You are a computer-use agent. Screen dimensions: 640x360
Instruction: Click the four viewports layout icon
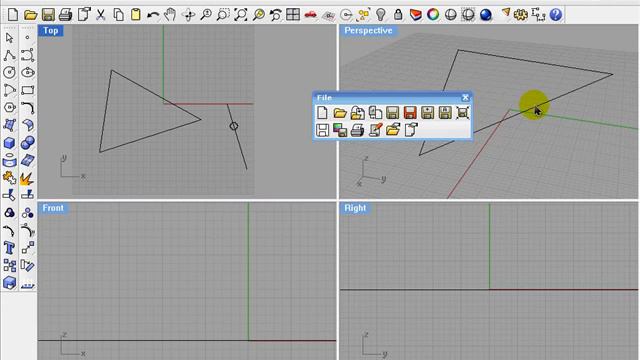point(293,15)
